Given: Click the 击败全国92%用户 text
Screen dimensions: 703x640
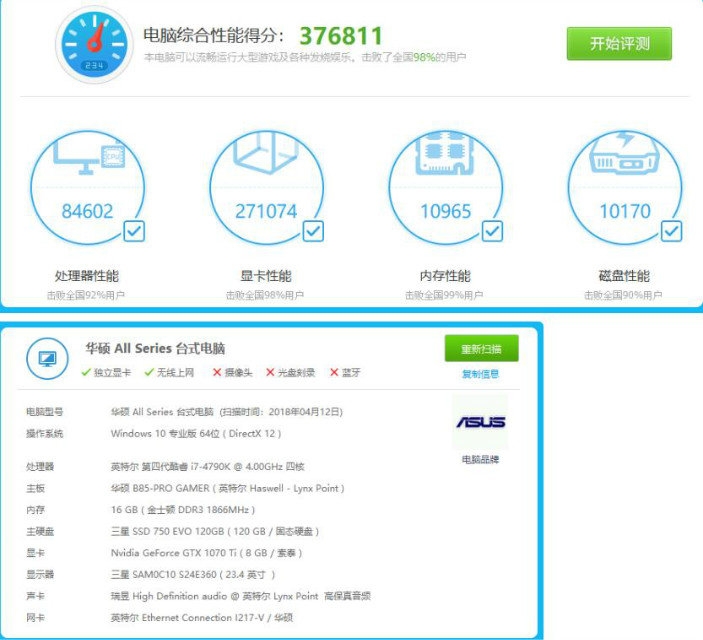Looking at the screenshot, I should 86,295.
